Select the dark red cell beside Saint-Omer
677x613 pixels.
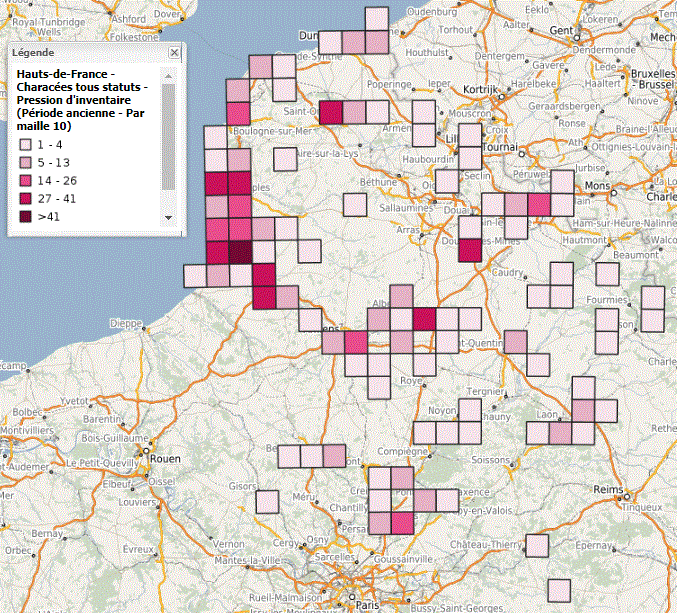331,111
